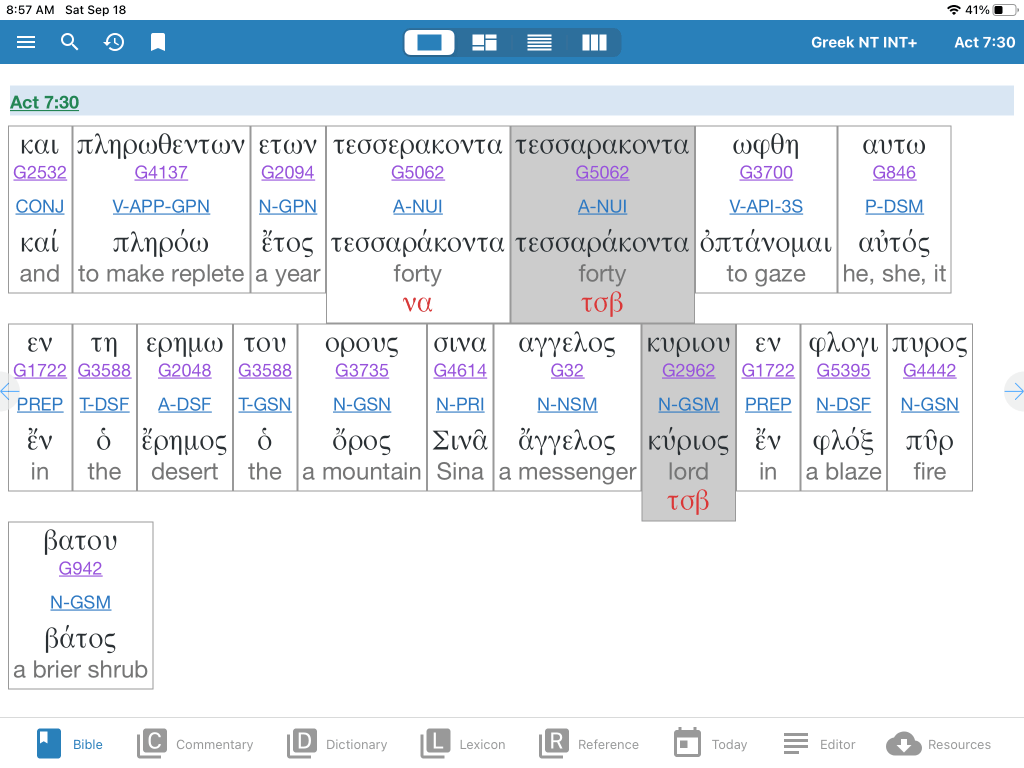Open the Reference panel
1024x768 pixels.
point(589,744)
